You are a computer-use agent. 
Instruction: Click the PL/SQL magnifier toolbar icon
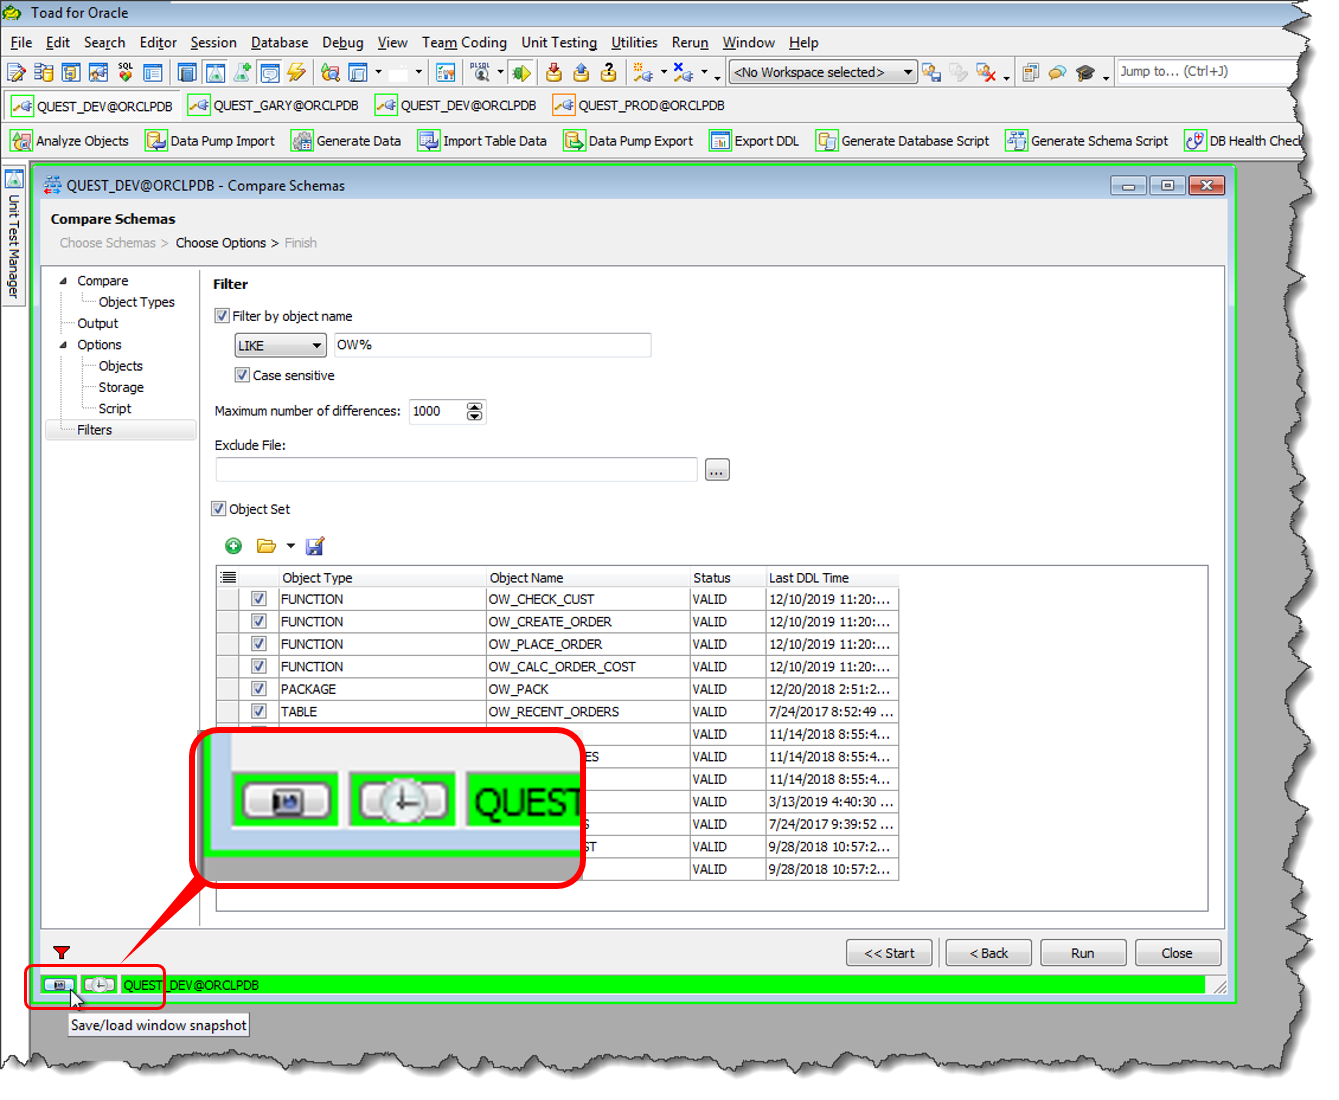[481, 72]
